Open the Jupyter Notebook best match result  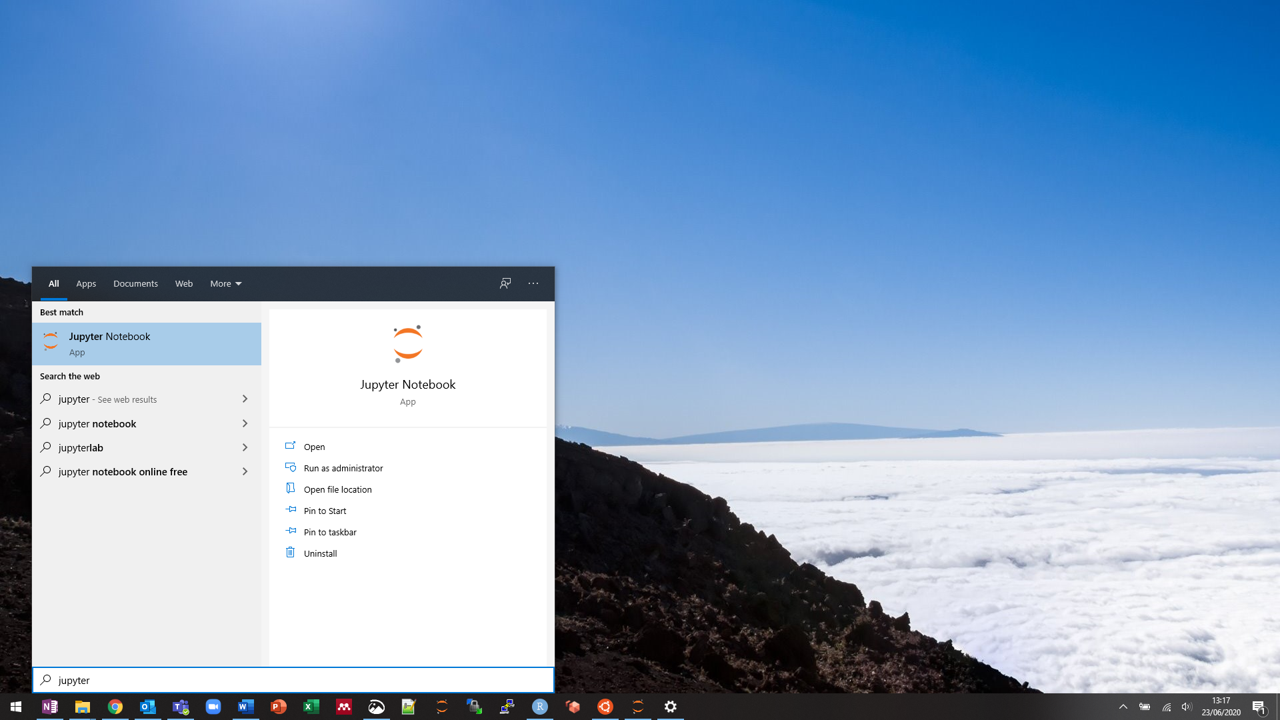[x=147, y=344]
